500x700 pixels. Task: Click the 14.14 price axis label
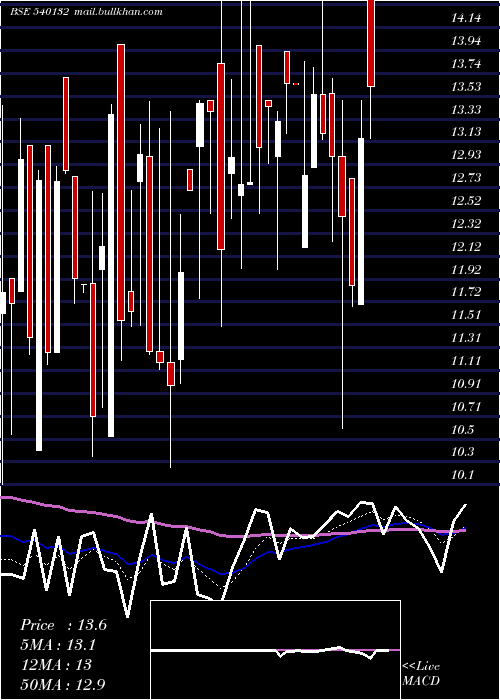pos(466,18)
